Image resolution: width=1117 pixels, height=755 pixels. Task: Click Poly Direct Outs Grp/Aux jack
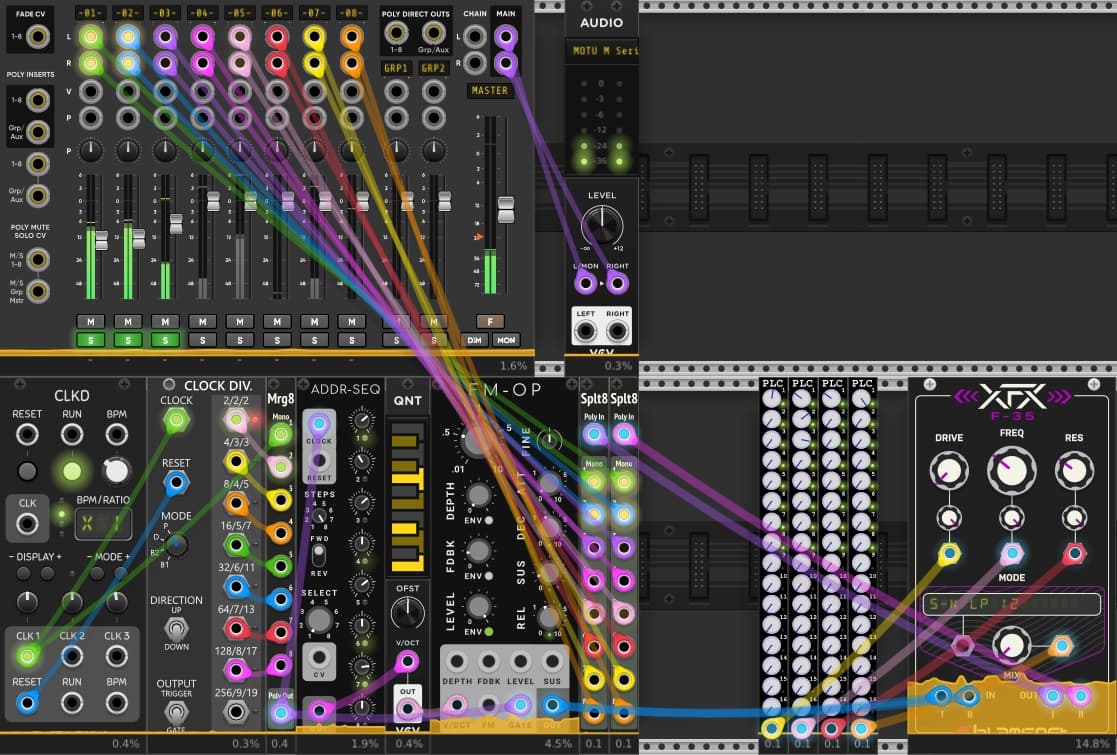click(x=433, y=32)
